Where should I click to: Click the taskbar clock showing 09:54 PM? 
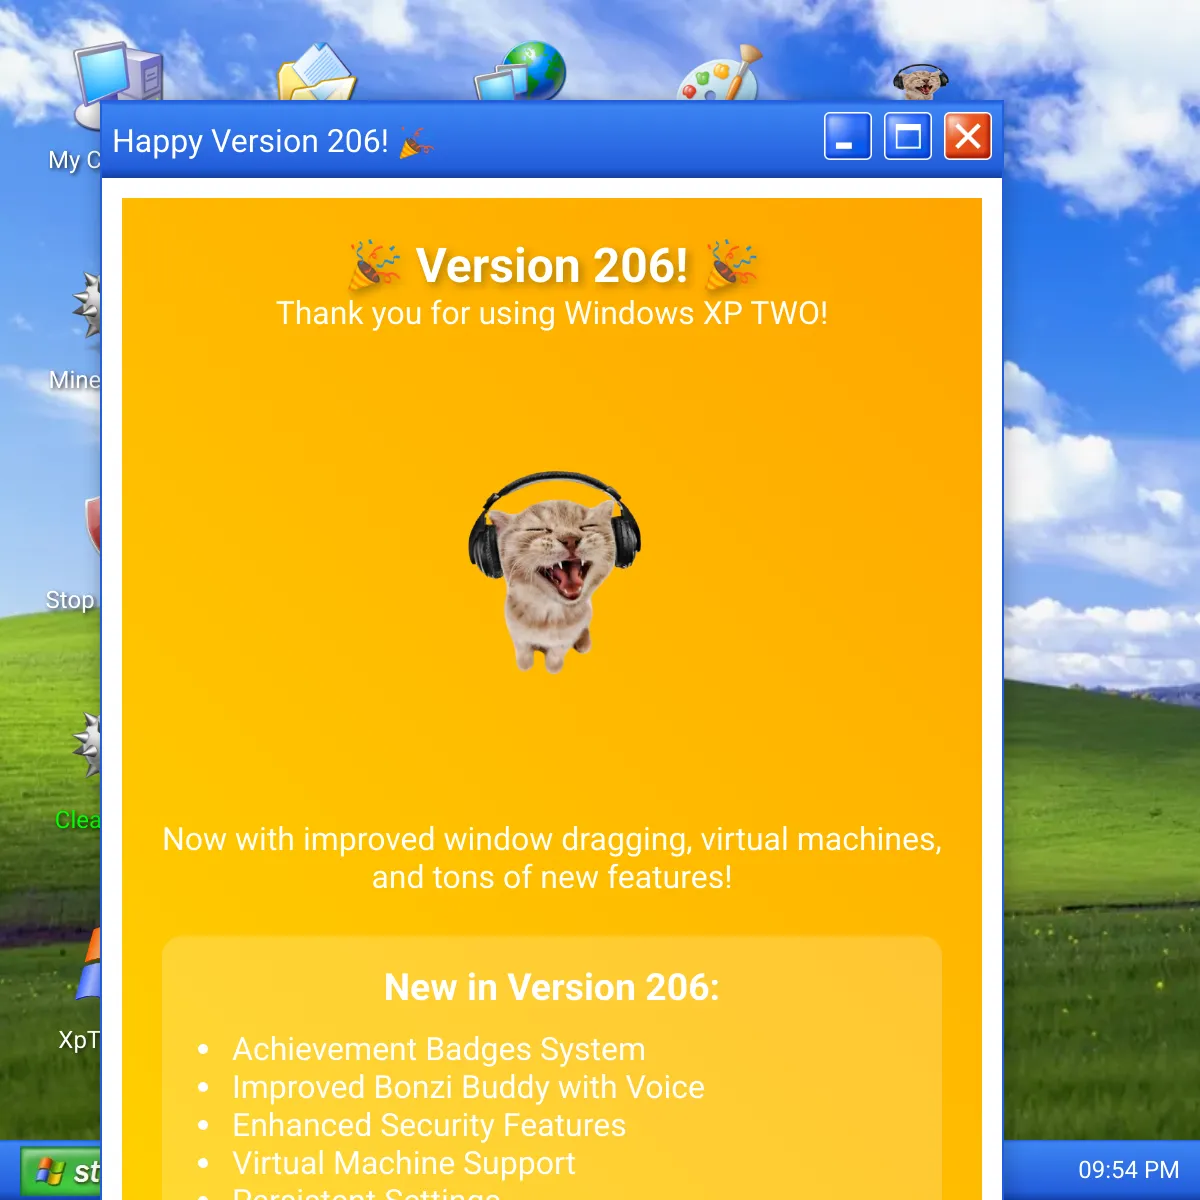click(1128, 1170)
